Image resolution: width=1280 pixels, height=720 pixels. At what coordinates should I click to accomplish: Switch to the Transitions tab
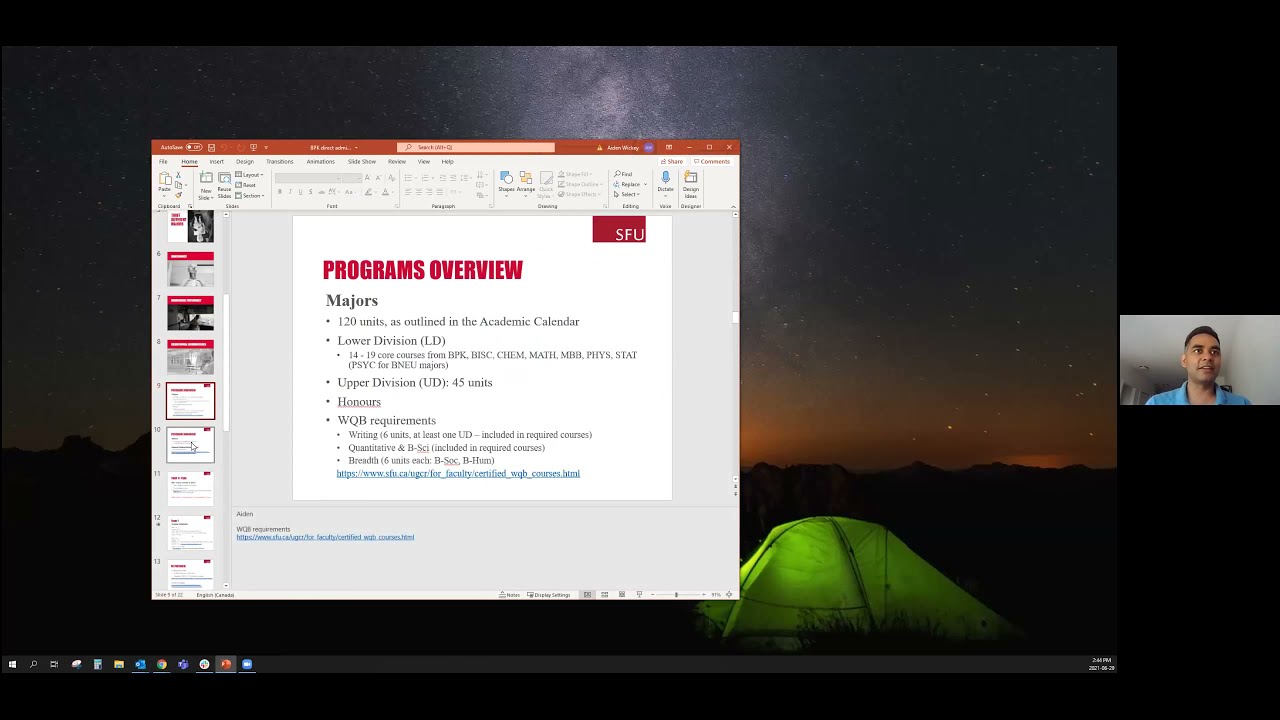[x=280, y=162]
